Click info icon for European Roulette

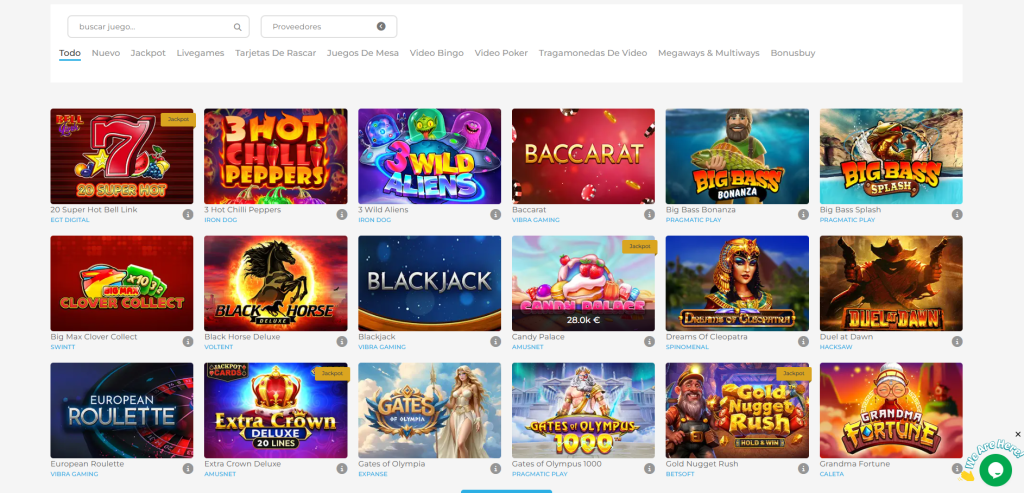click(187, 468)
